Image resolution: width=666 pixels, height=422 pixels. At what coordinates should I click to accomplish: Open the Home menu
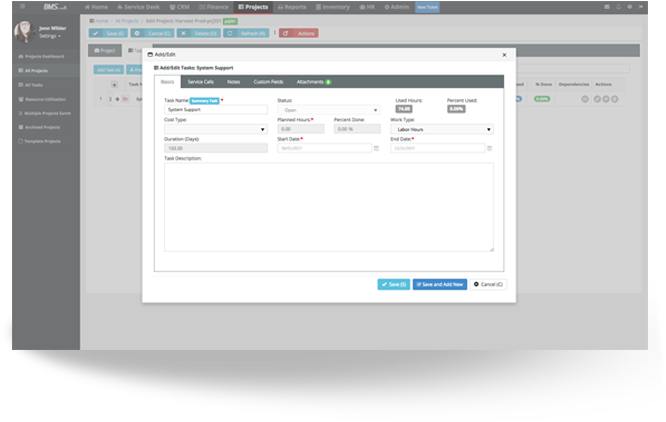[96, 7]
